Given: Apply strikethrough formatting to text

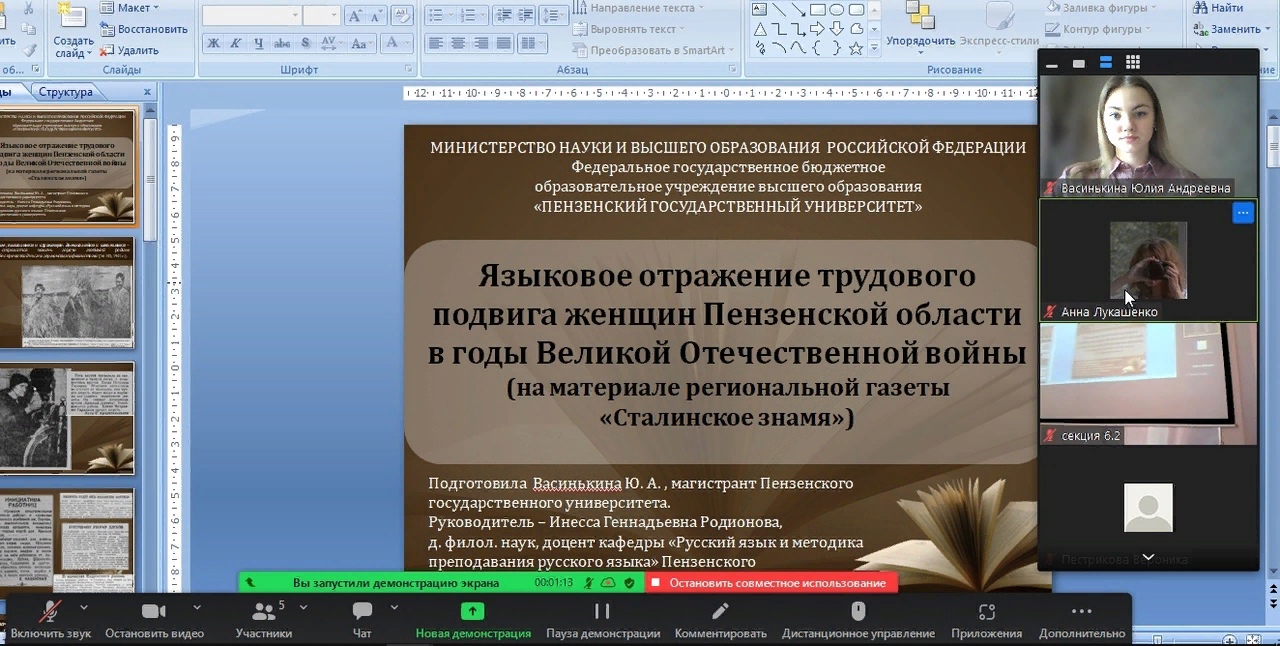Looking at the screenshot, I should click(x=281, y=44).
